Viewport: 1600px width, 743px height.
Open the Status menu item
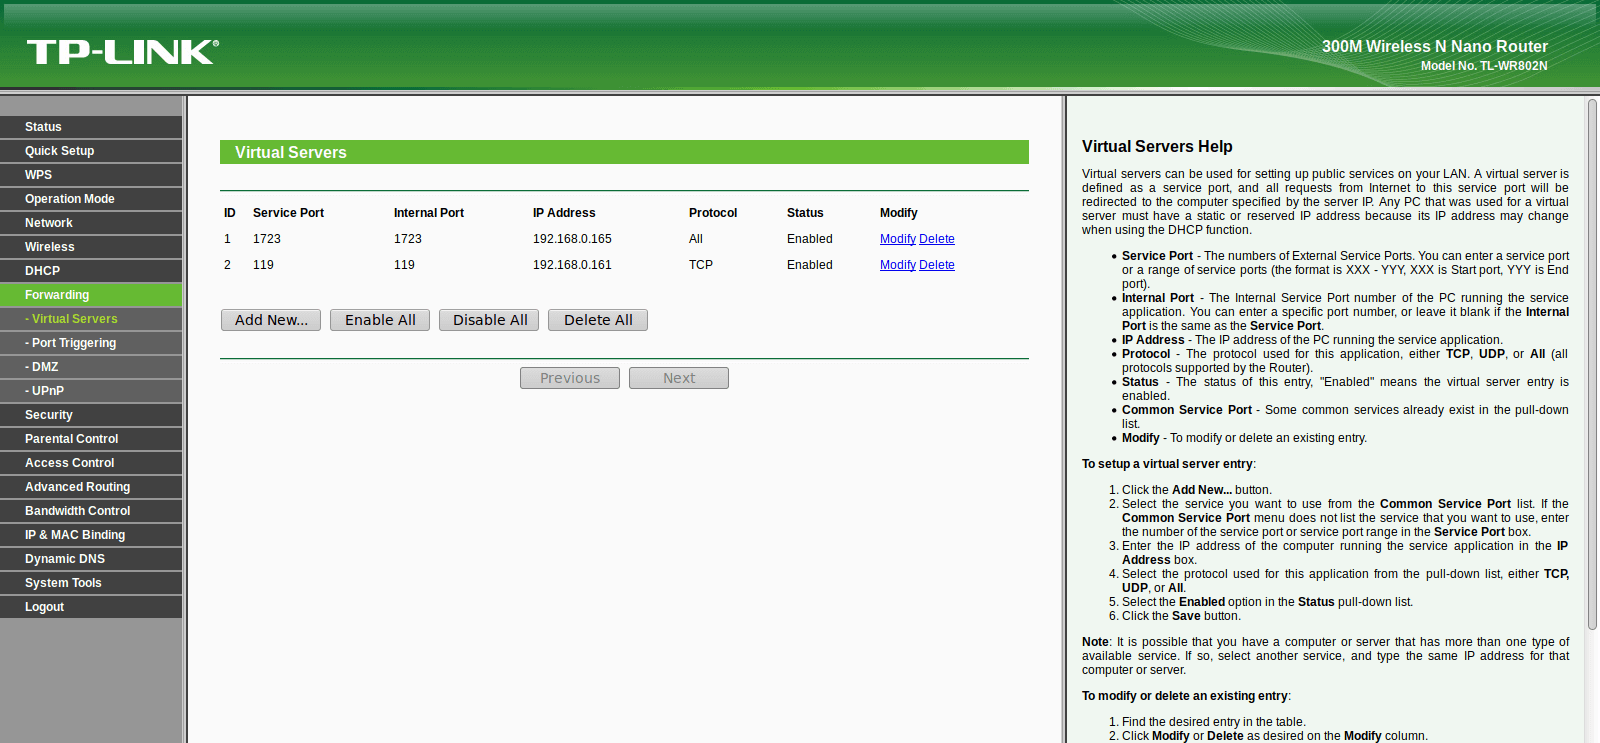[x=91, y=127]
